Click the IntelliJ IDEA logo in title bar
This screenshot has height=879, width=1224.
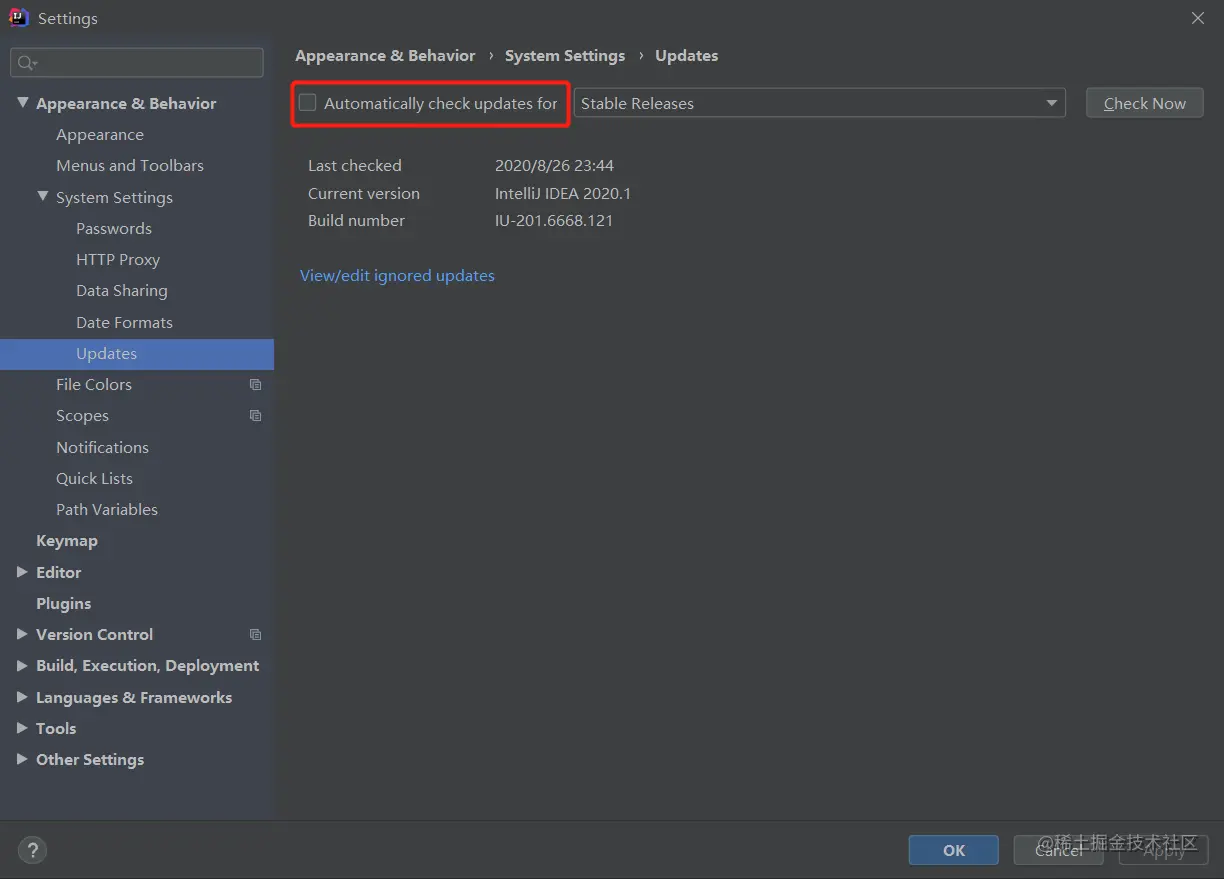tap(18, 18)
